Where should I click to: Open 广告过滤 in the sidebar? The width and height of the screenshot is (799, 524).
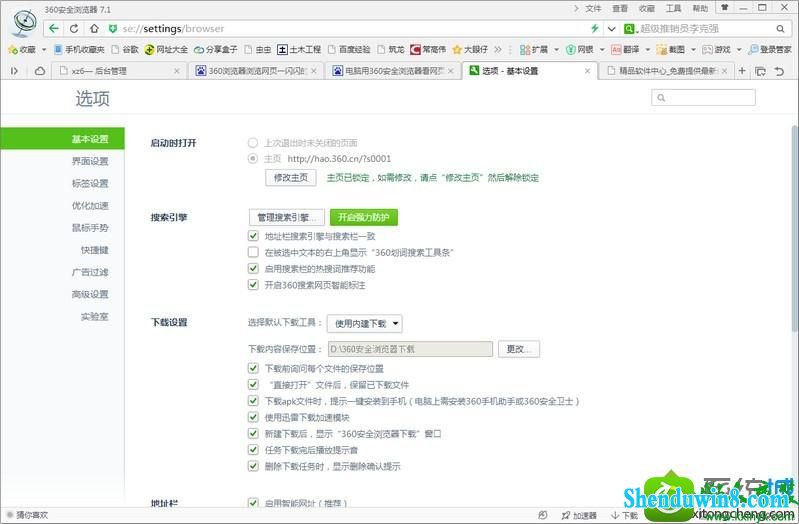click(90, 272)
